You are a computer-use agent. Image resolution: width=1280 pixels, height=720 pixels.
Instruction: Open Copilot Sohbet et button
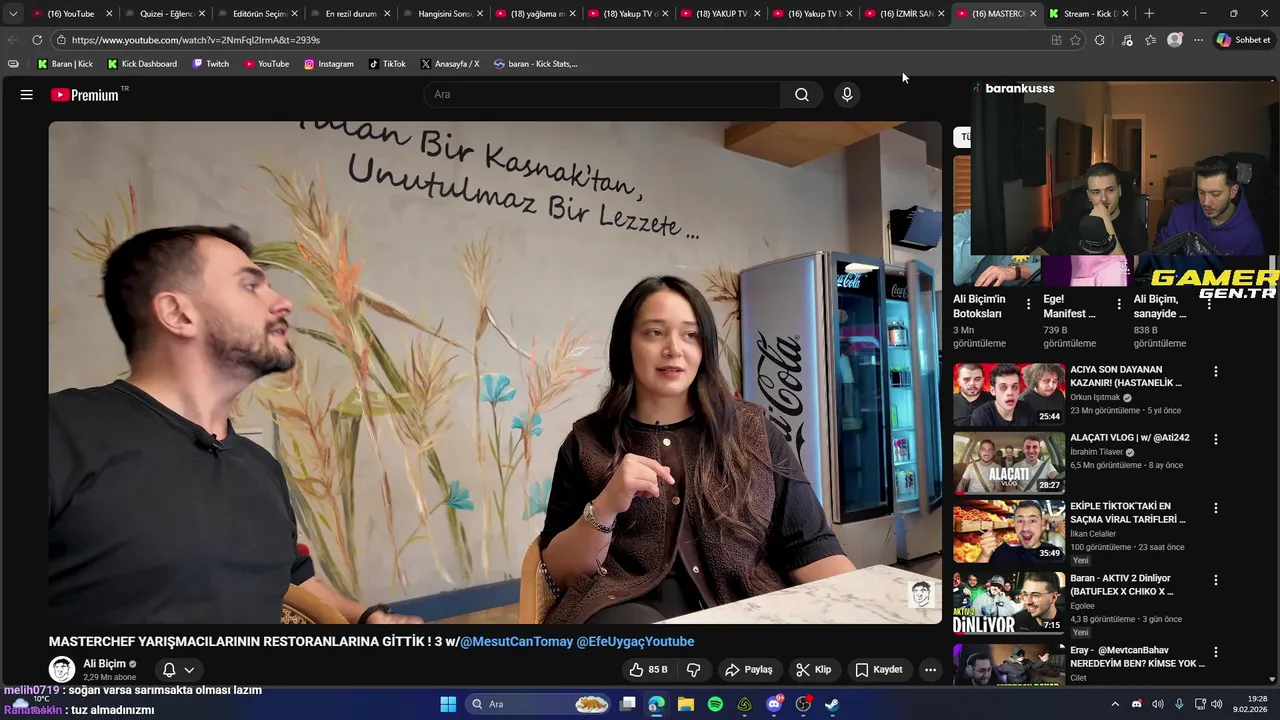click(1243, 40)
